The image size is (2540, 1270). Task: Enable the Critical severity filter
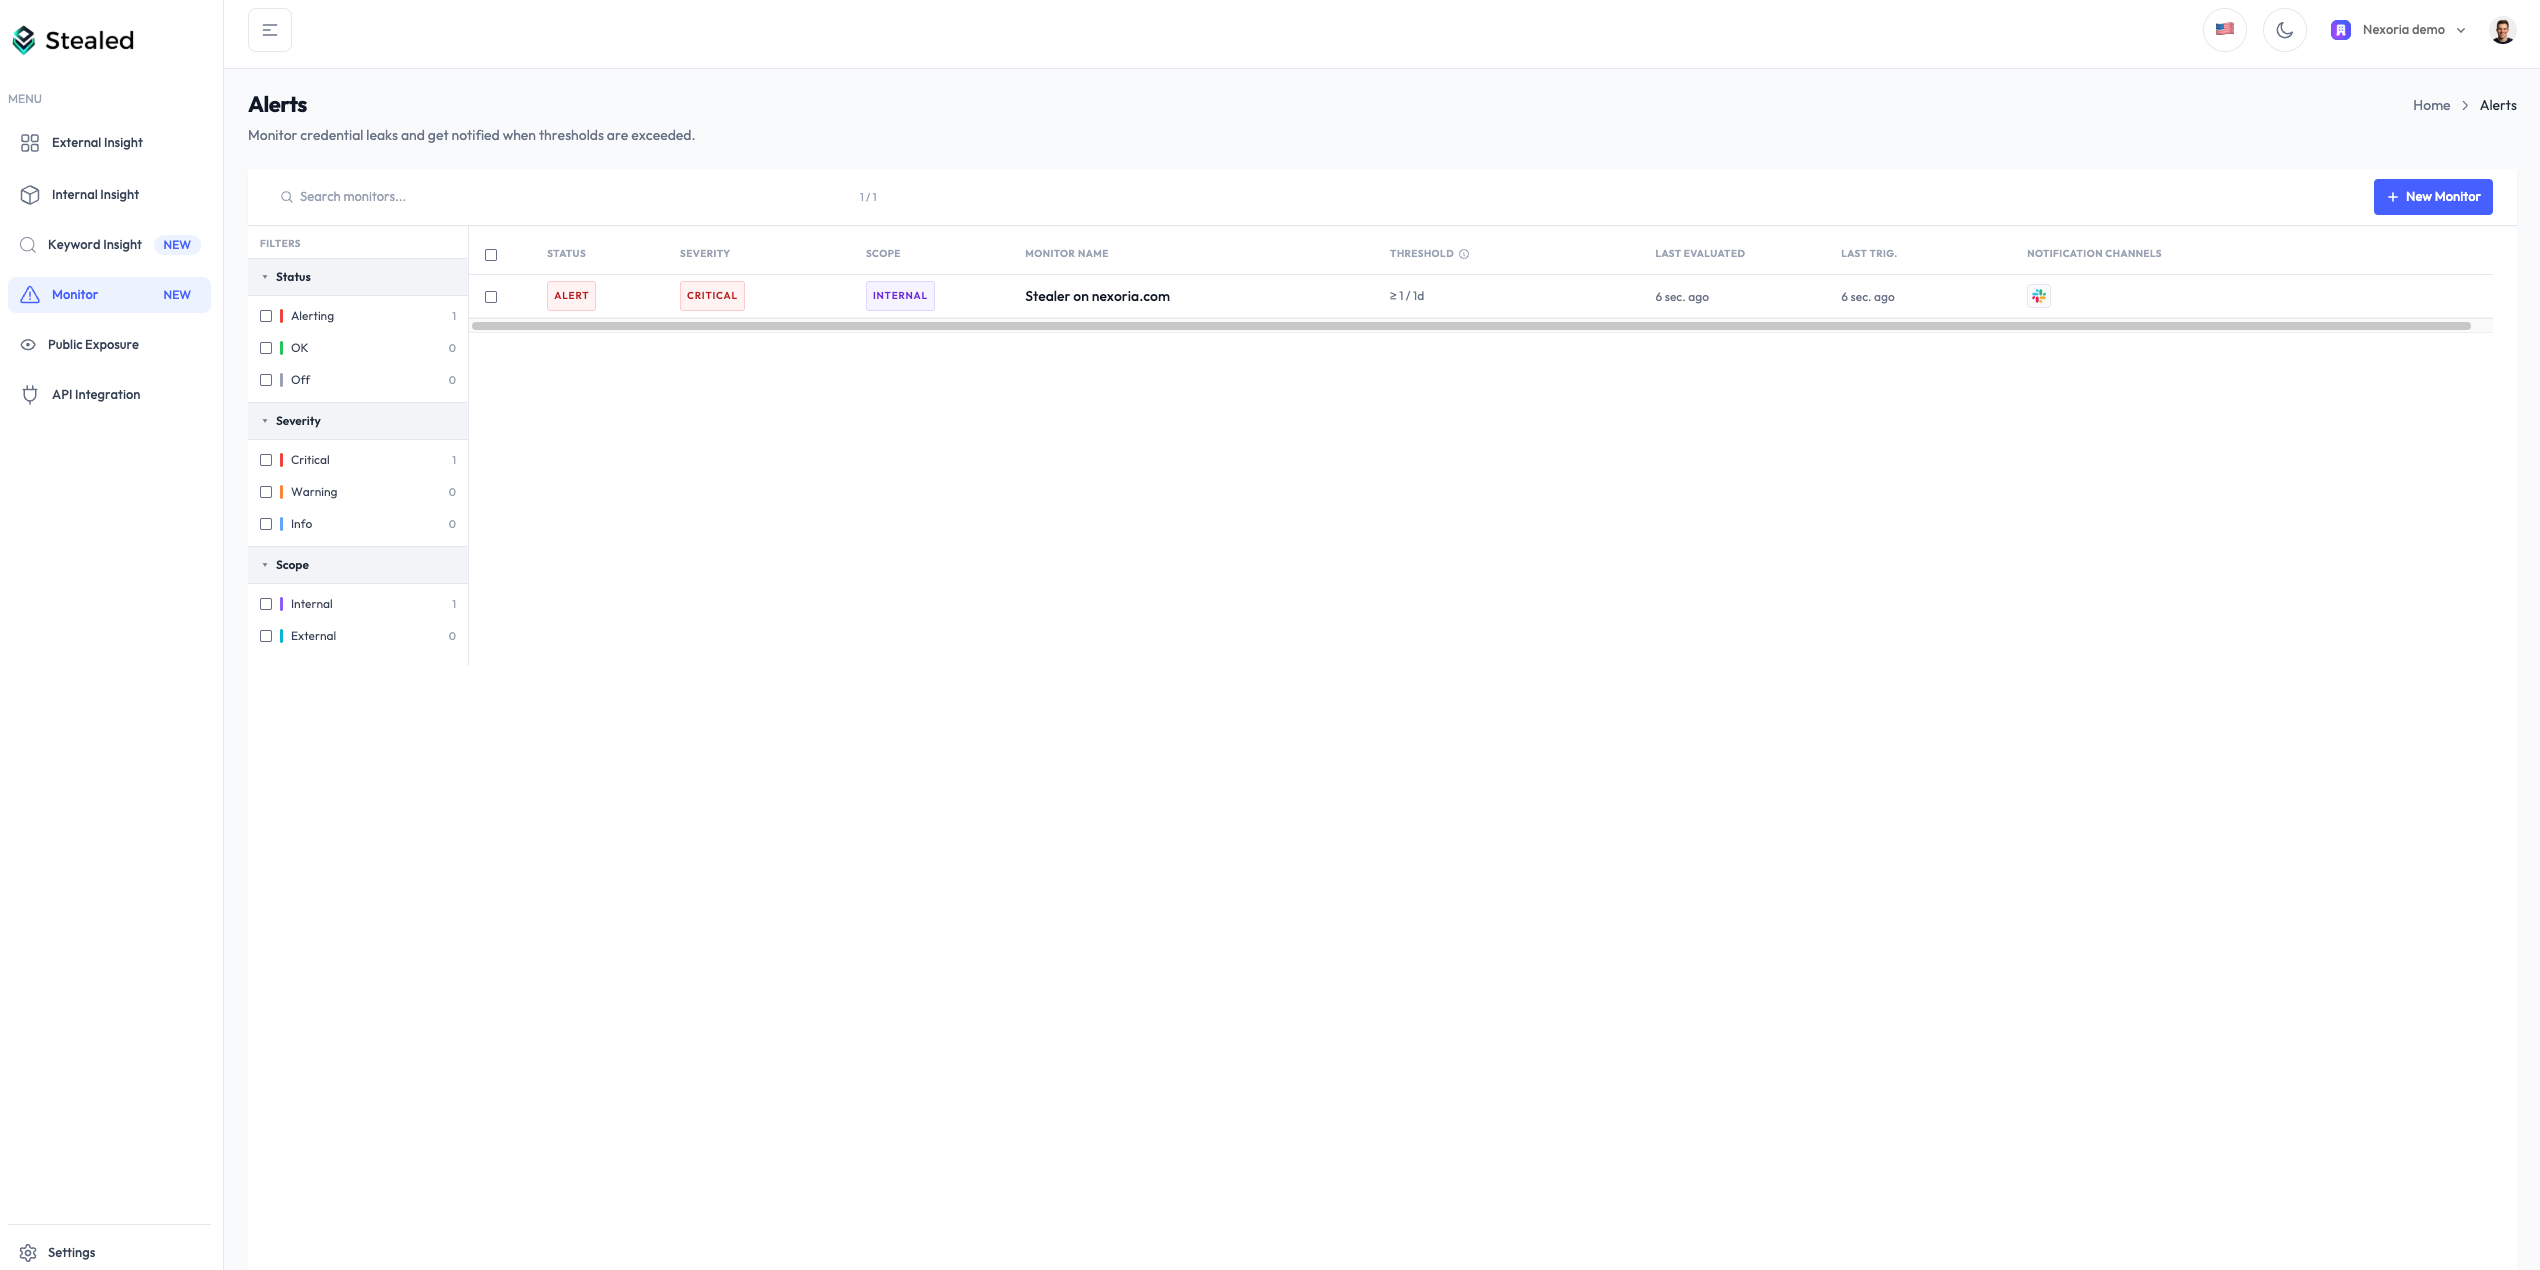(266, 460)
